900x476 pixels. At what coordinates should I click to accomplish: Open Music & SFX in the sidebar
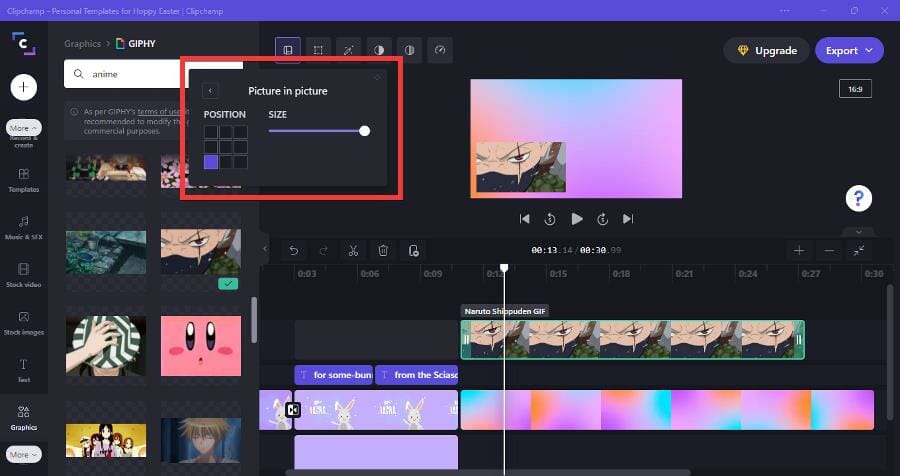[24, 227]
